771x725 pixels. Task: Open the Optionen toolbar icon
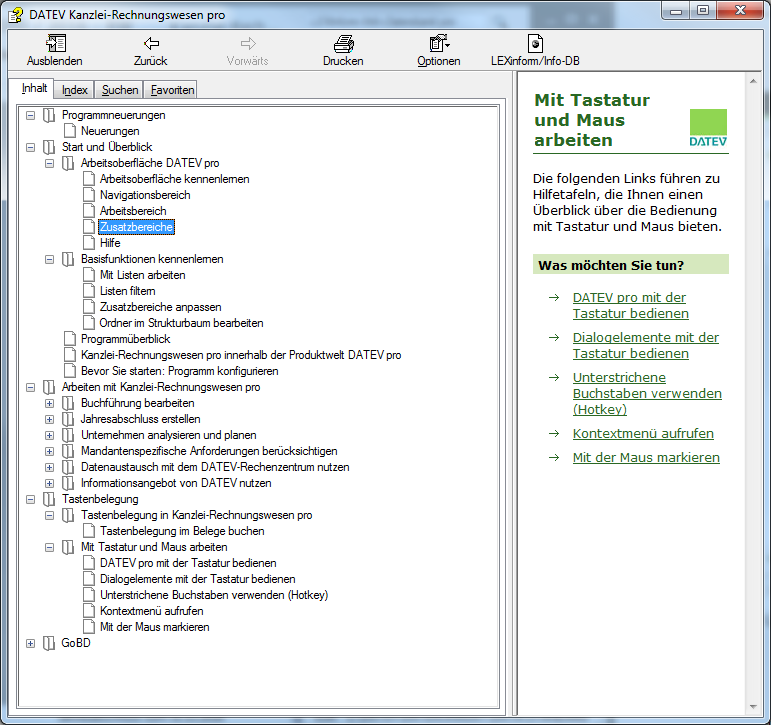coord(439,43)
